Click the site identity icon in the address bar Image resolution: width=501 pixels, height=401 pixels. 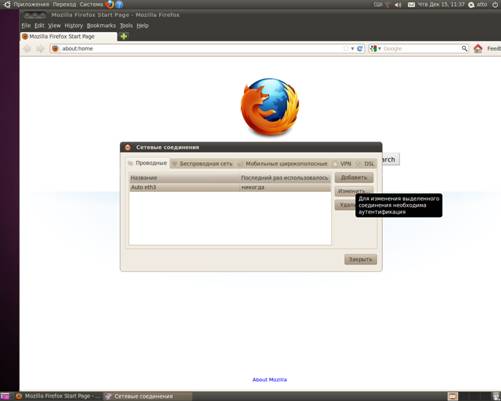(x=55, y=49)
